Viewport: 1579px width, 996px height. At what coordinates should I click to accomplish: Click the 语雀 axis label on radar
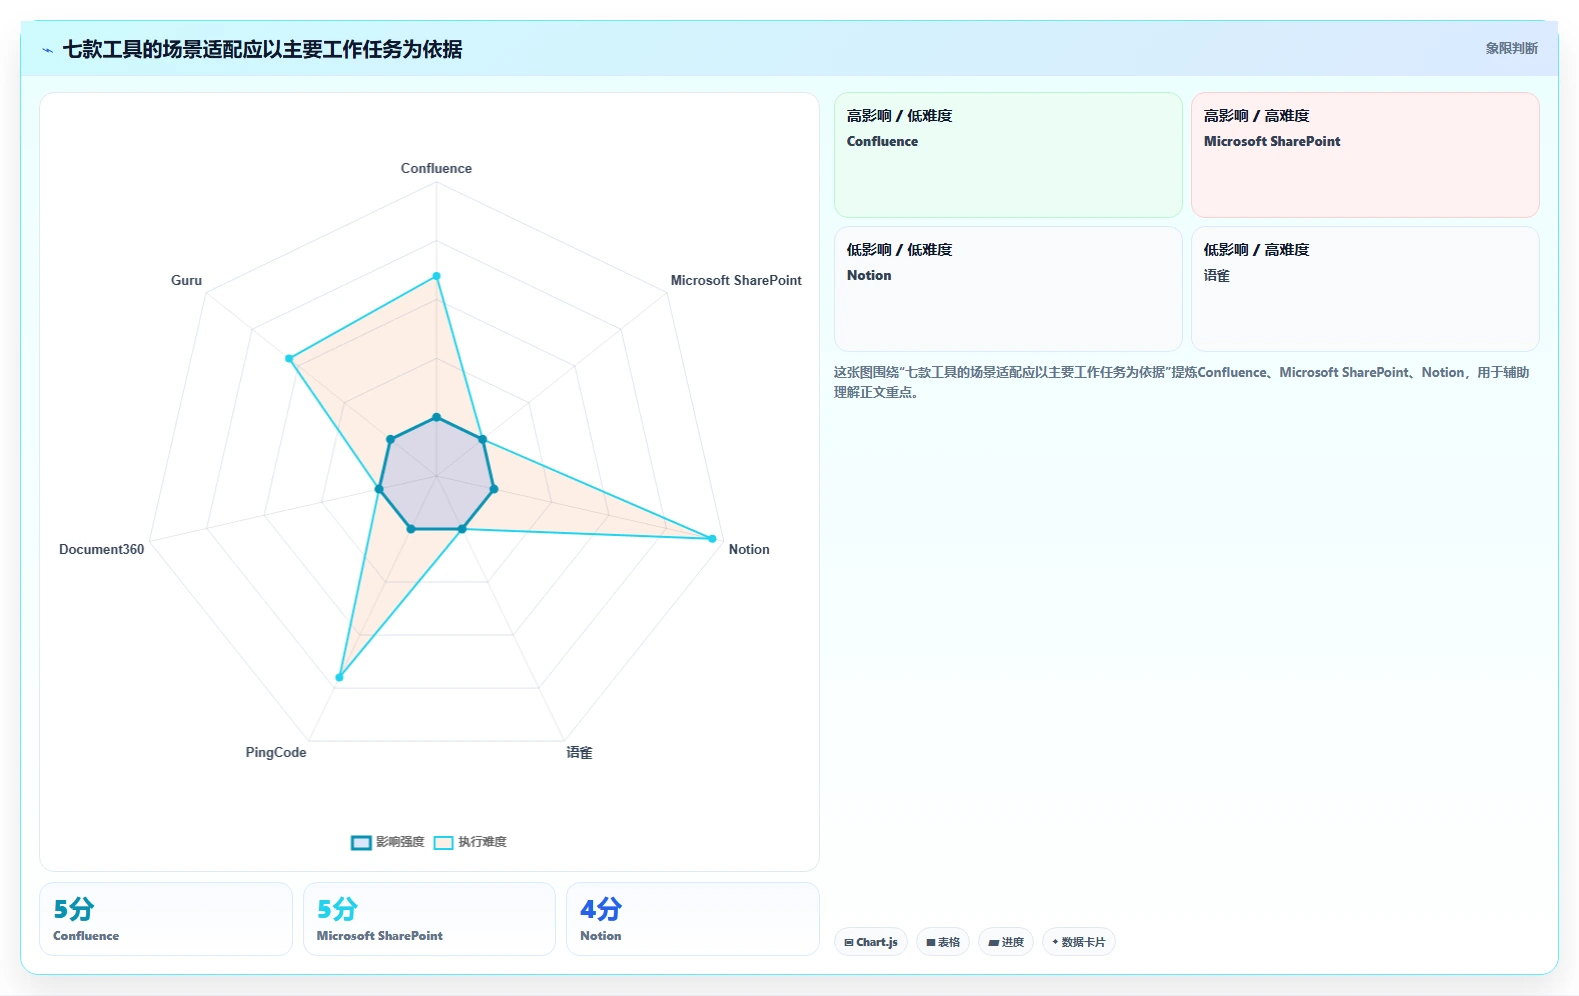coord(579,752)
